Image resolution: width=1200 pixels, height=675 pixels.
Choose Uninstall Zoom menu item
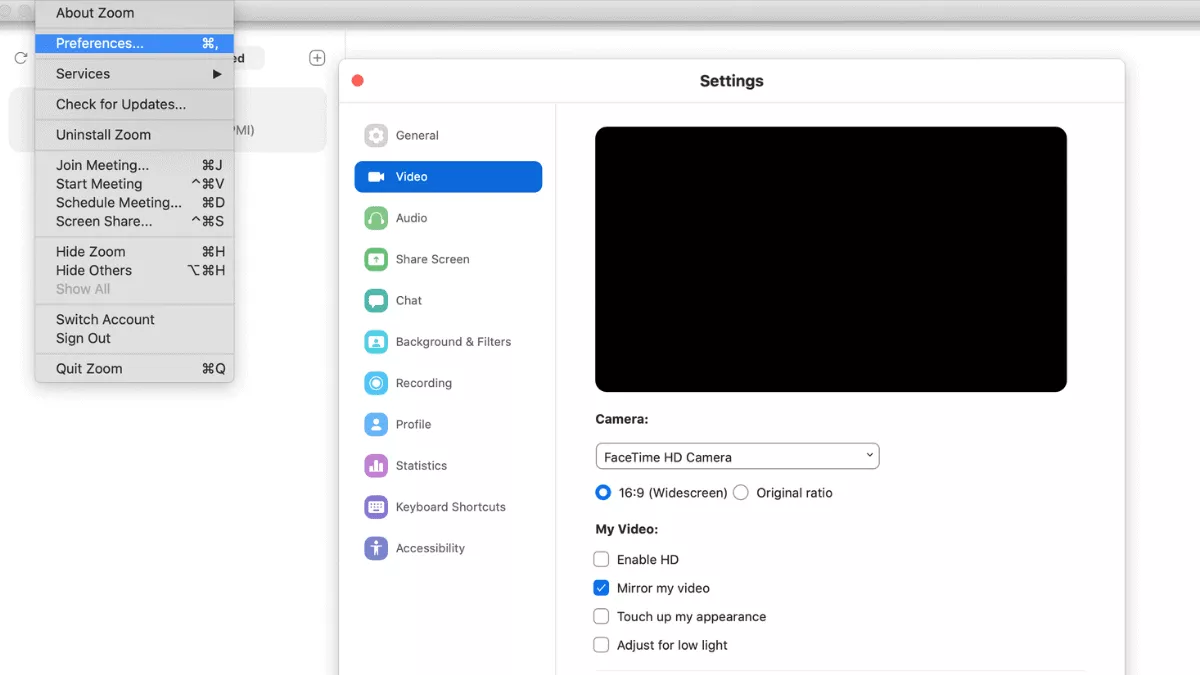click(134, 135)
